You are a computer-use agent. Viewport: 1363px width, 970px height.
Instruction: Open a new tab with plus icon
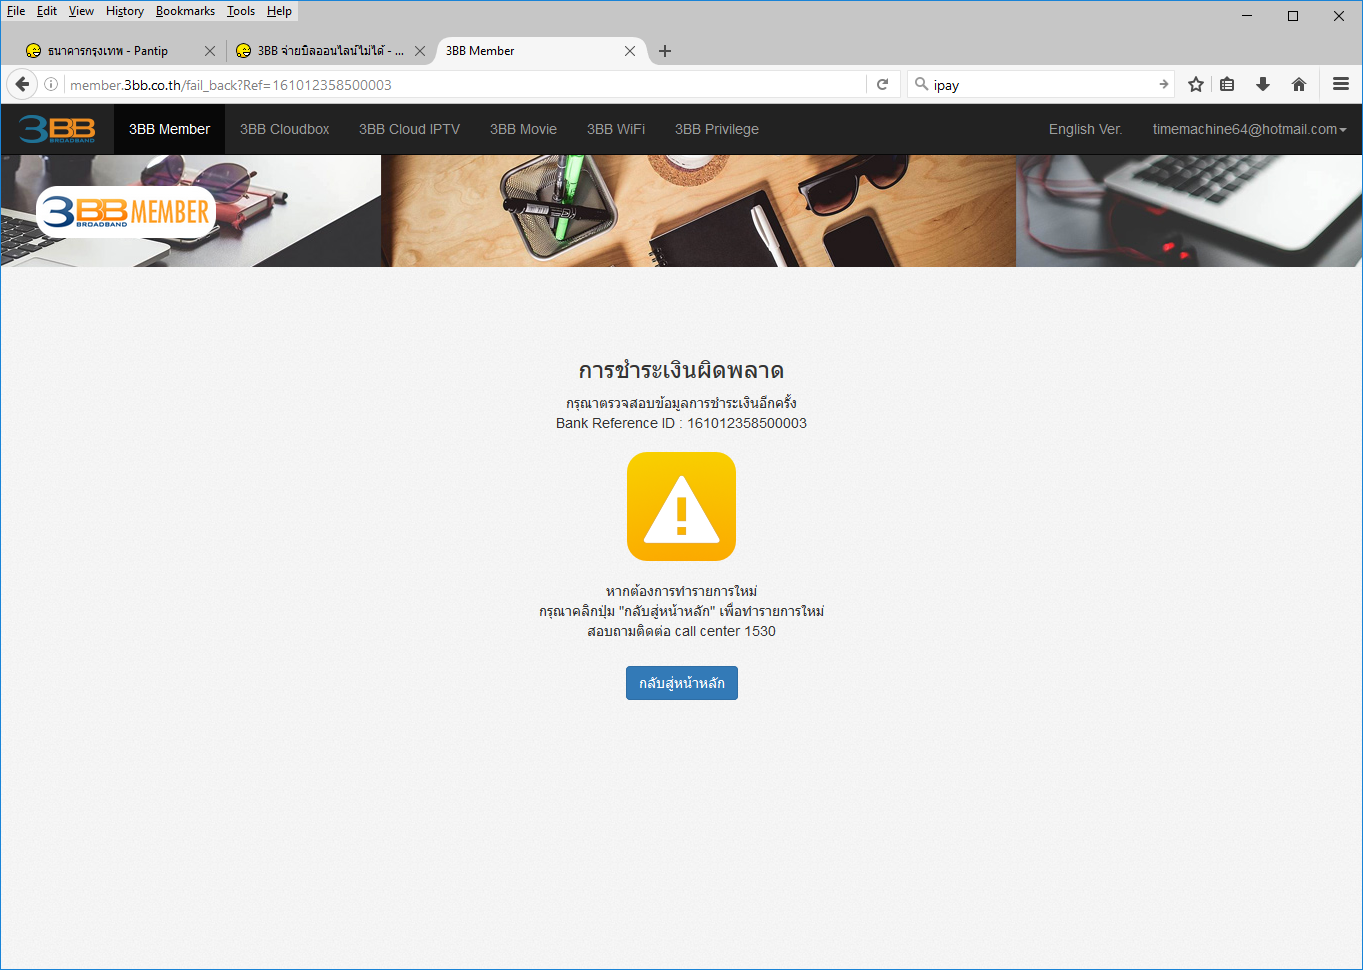pos(665,51)
